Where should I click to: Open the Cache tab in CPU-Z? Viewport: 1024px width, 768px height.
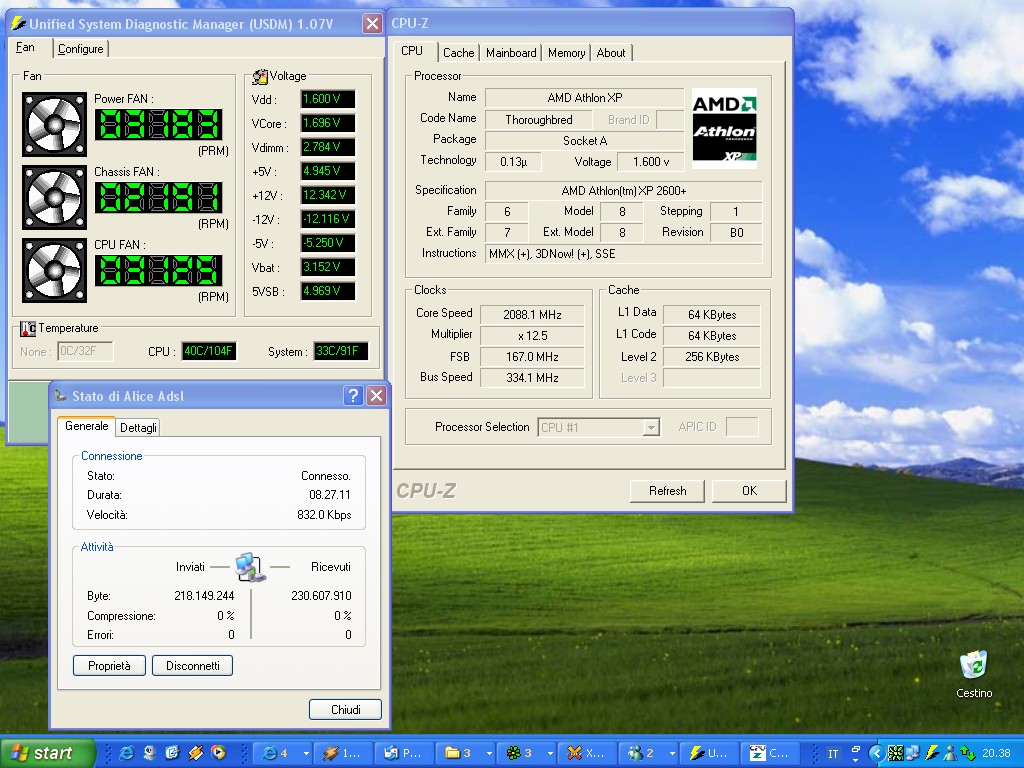(x=458, y=53)
